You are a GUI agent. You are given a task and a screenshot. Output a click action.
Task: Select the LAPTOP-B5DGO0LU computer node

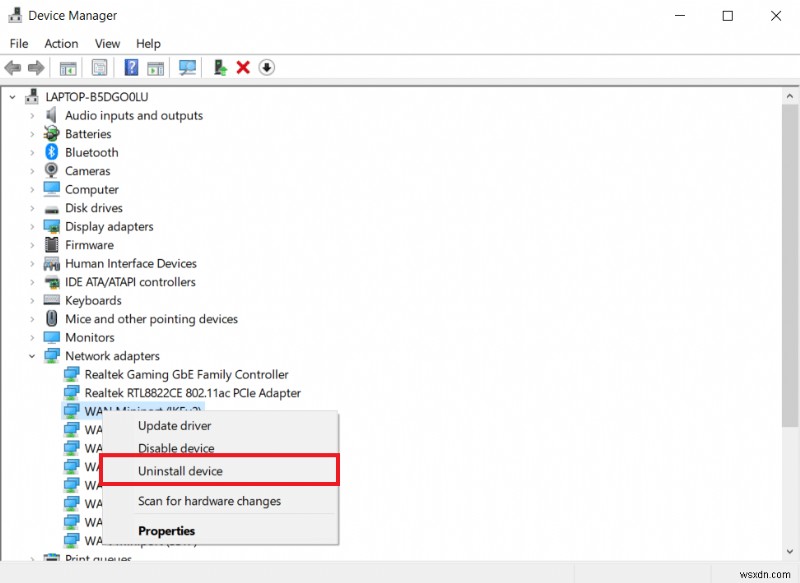click(94, 96)
